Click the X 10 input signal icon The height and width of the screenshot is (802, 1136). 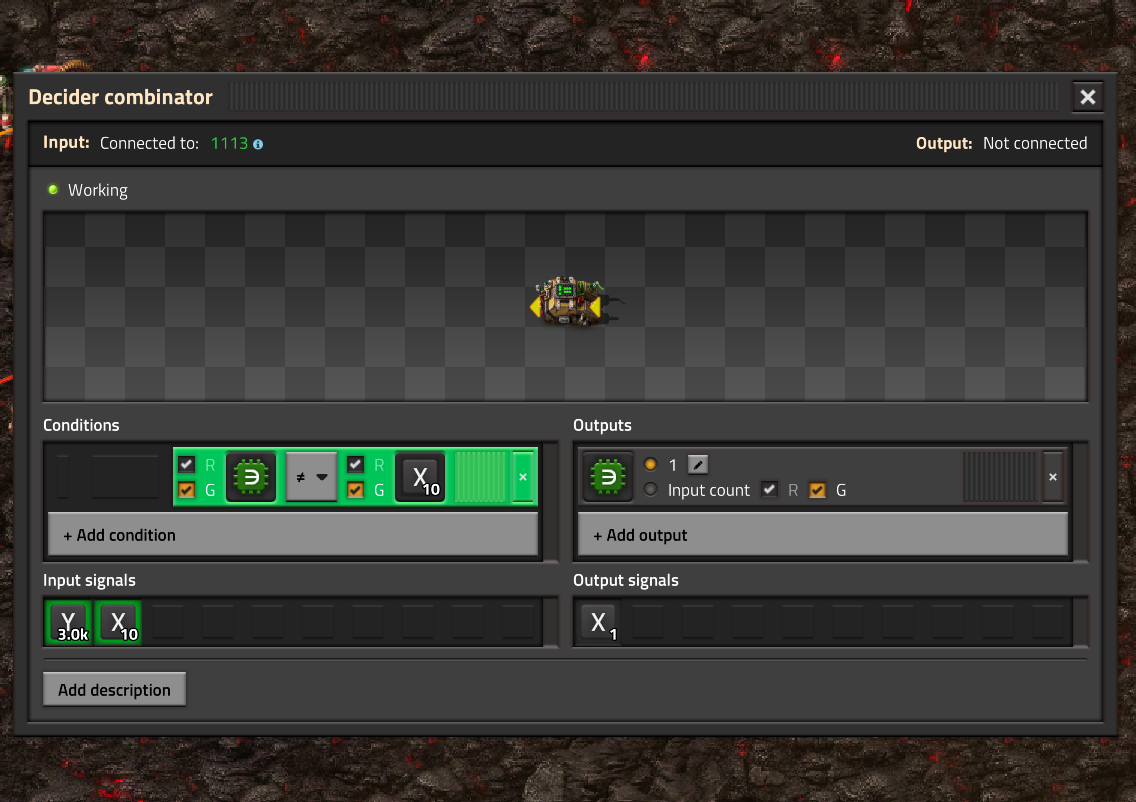pyautogui.click(x=118, y=622)
